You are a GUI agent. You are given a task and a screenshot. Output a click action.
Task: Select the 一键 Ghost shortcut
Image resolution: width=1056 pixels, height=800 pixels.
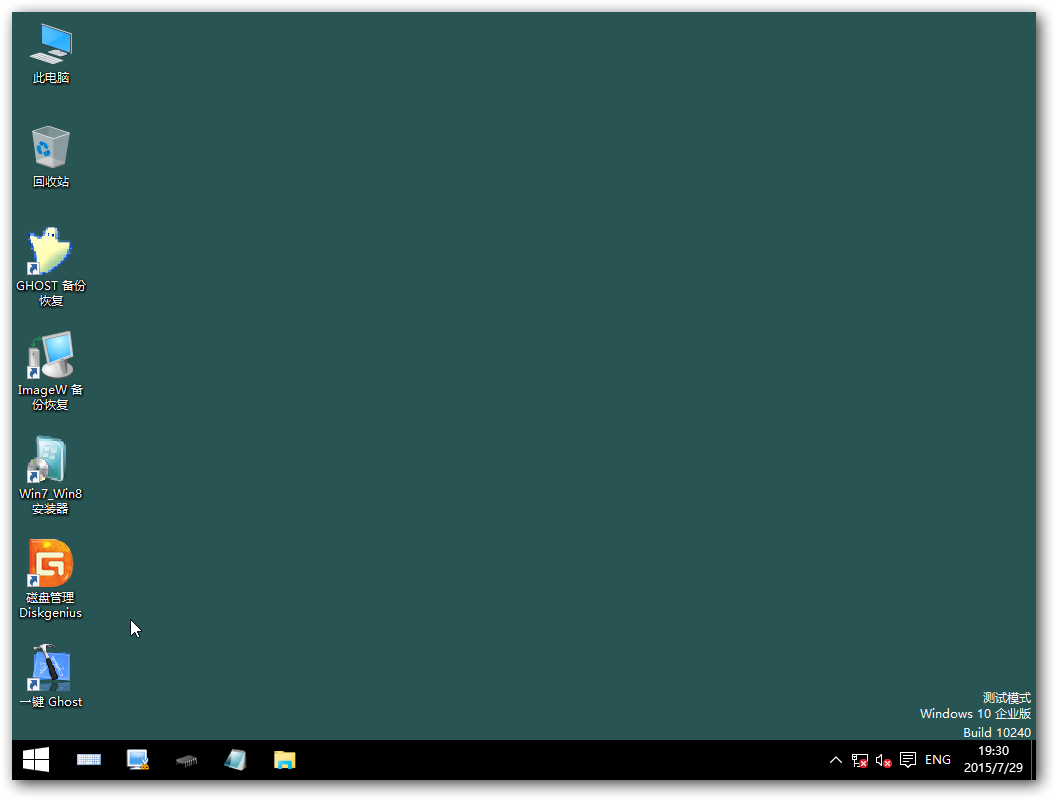[x=51, y=677]
